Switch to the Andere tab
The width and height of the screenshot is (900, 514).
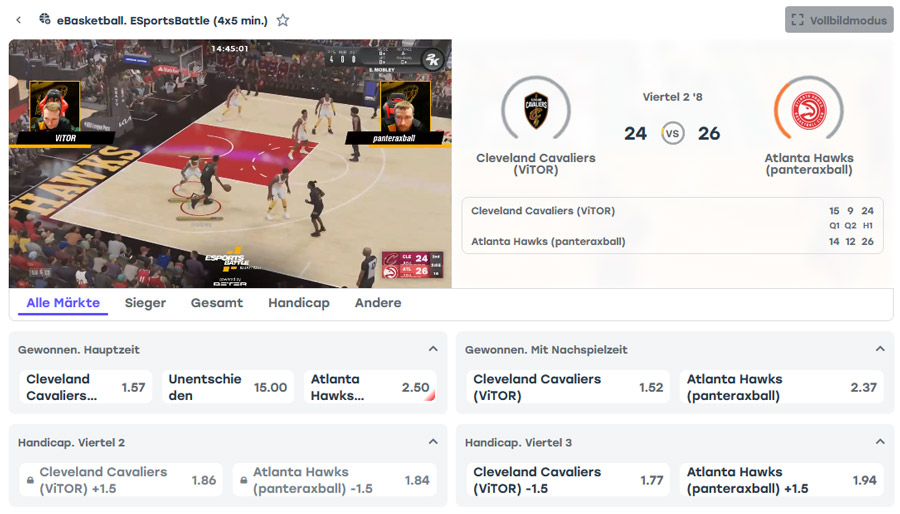pyautogui.click(x=378, y=303)
